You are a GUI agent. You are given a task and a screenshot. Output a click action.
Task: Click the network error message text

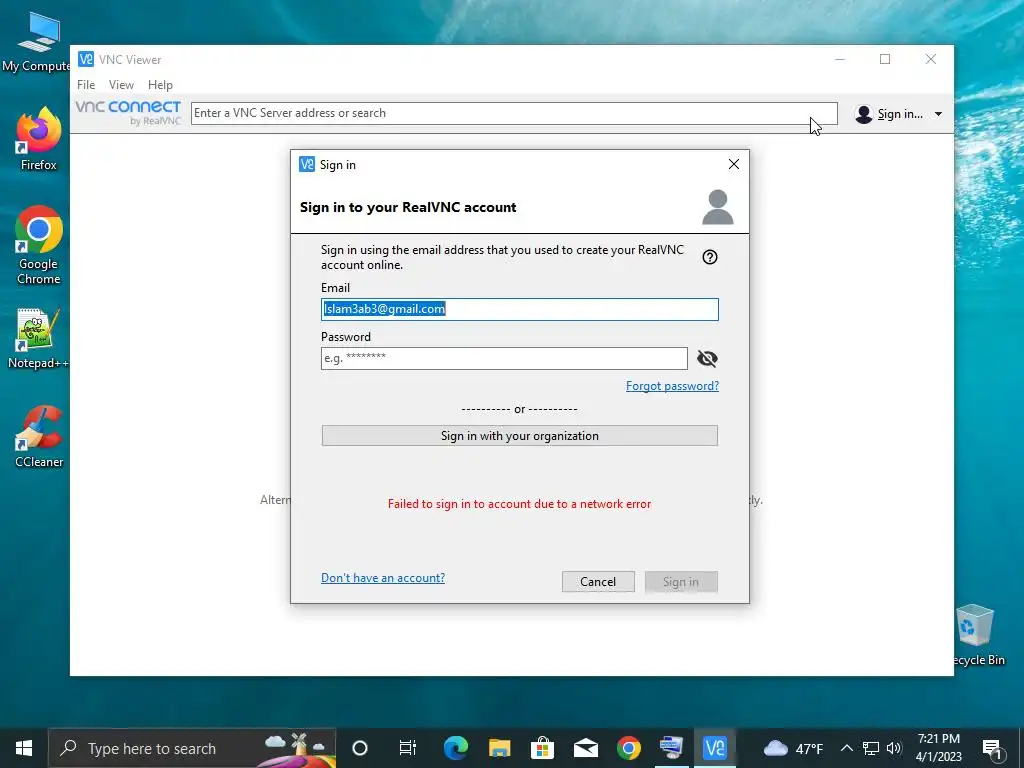click(x=519, y=504)
